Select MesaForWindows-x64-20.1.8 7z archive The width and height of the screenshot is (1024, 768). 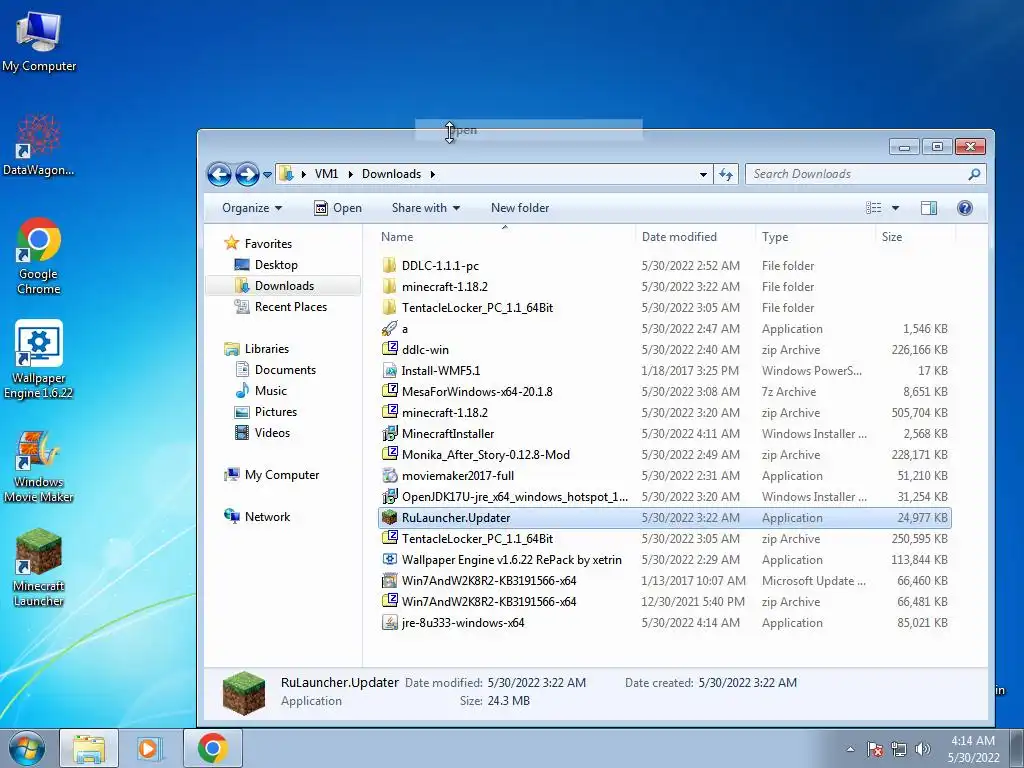pos(664,392)
